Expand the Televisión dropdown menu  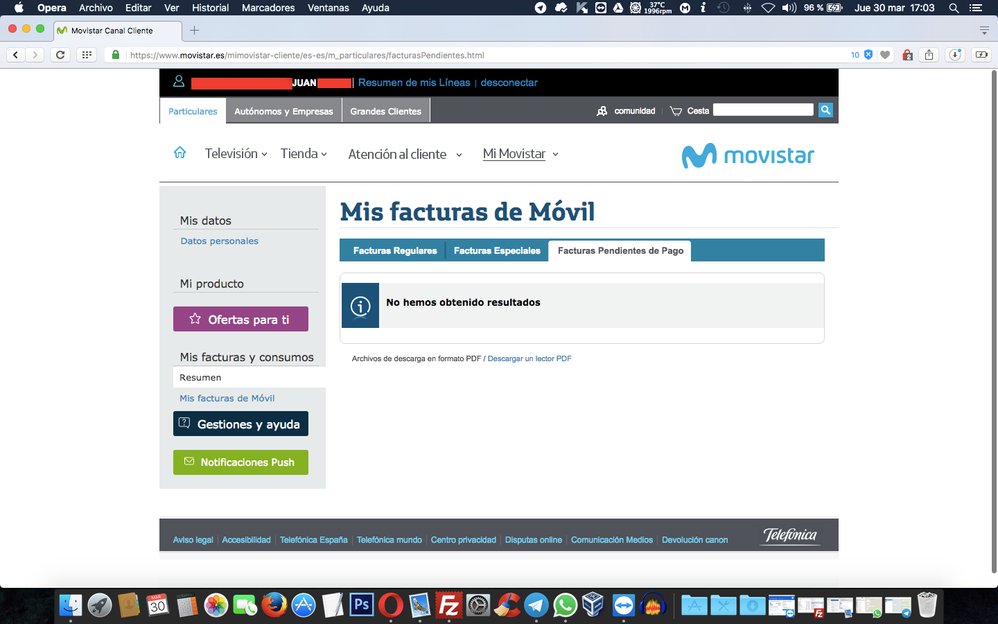pos(236,154)
